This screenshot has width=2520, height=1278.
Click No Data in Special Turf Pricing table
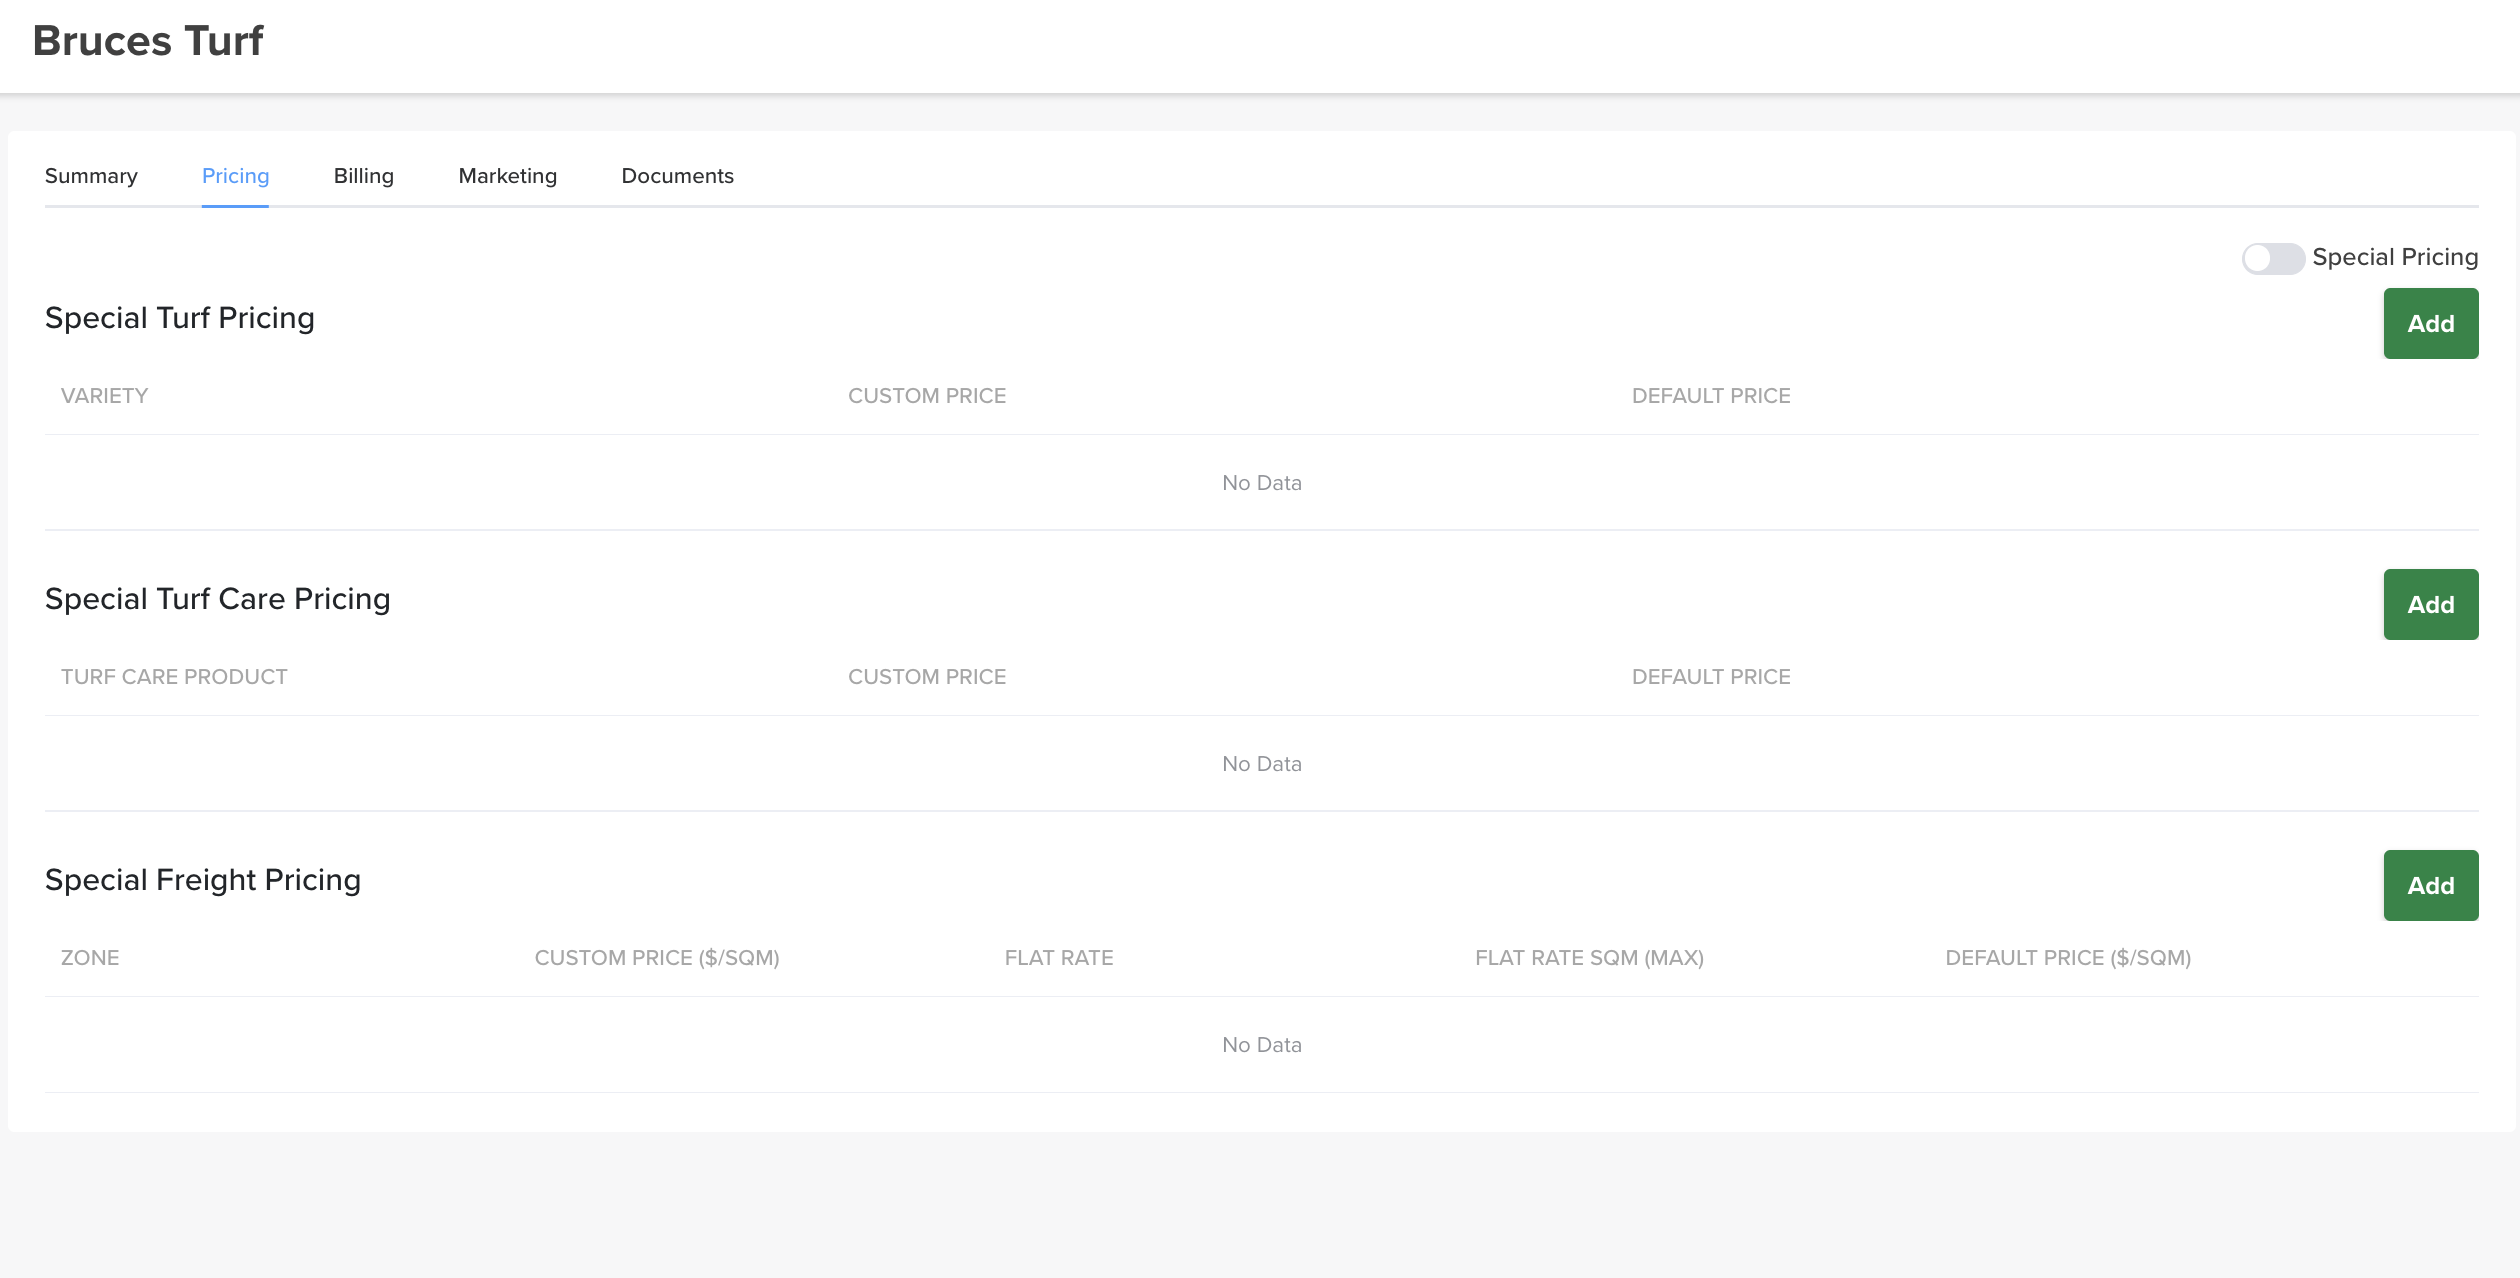(1262, 483)
